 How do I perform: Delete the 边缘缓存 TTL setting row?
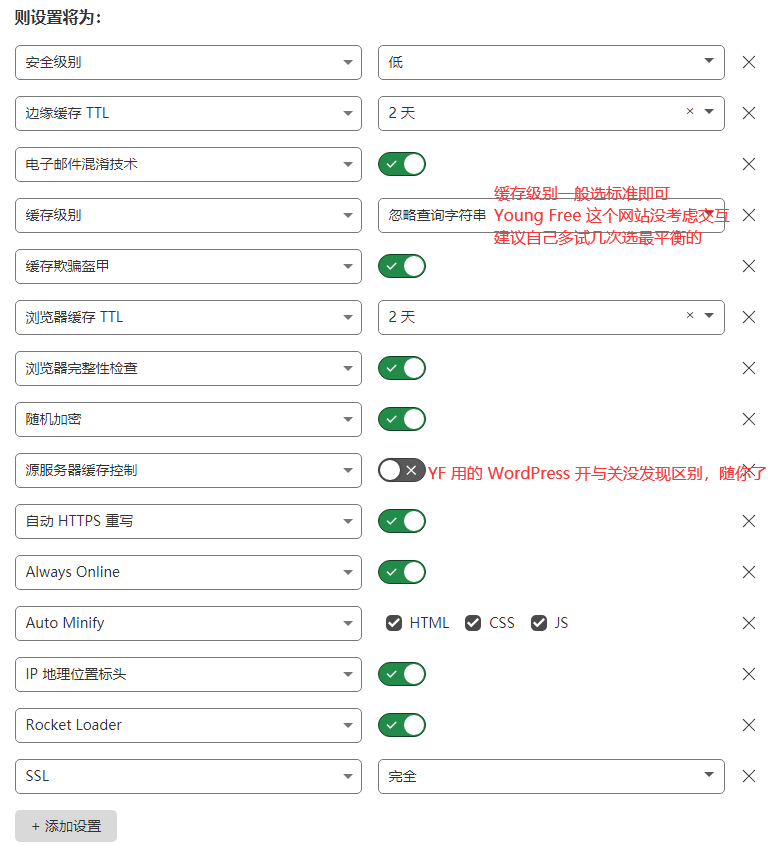click(748, 113)
